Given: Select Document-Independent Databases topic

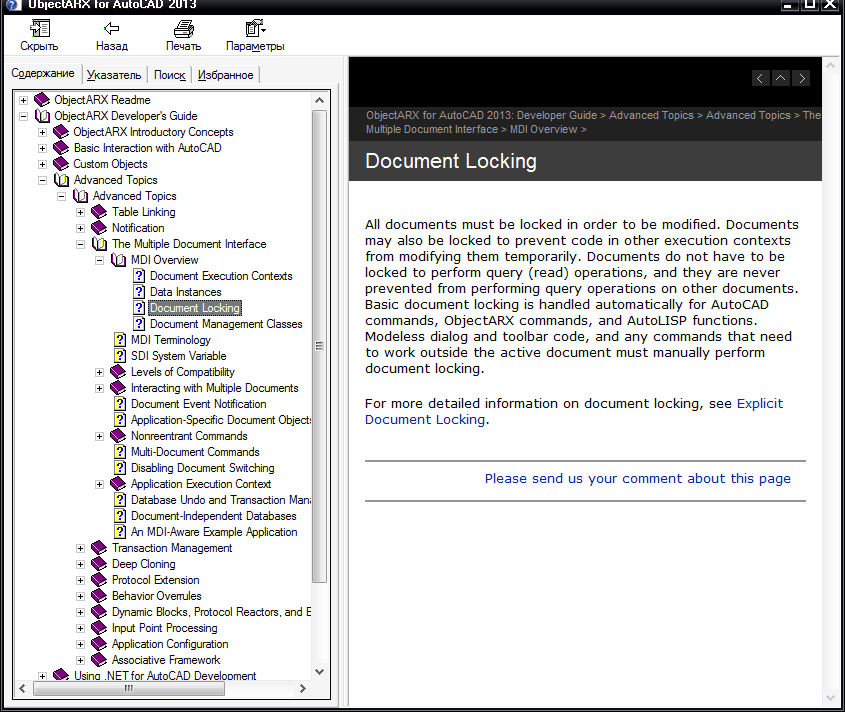Looking at the screenshot, I should (213, 516).
